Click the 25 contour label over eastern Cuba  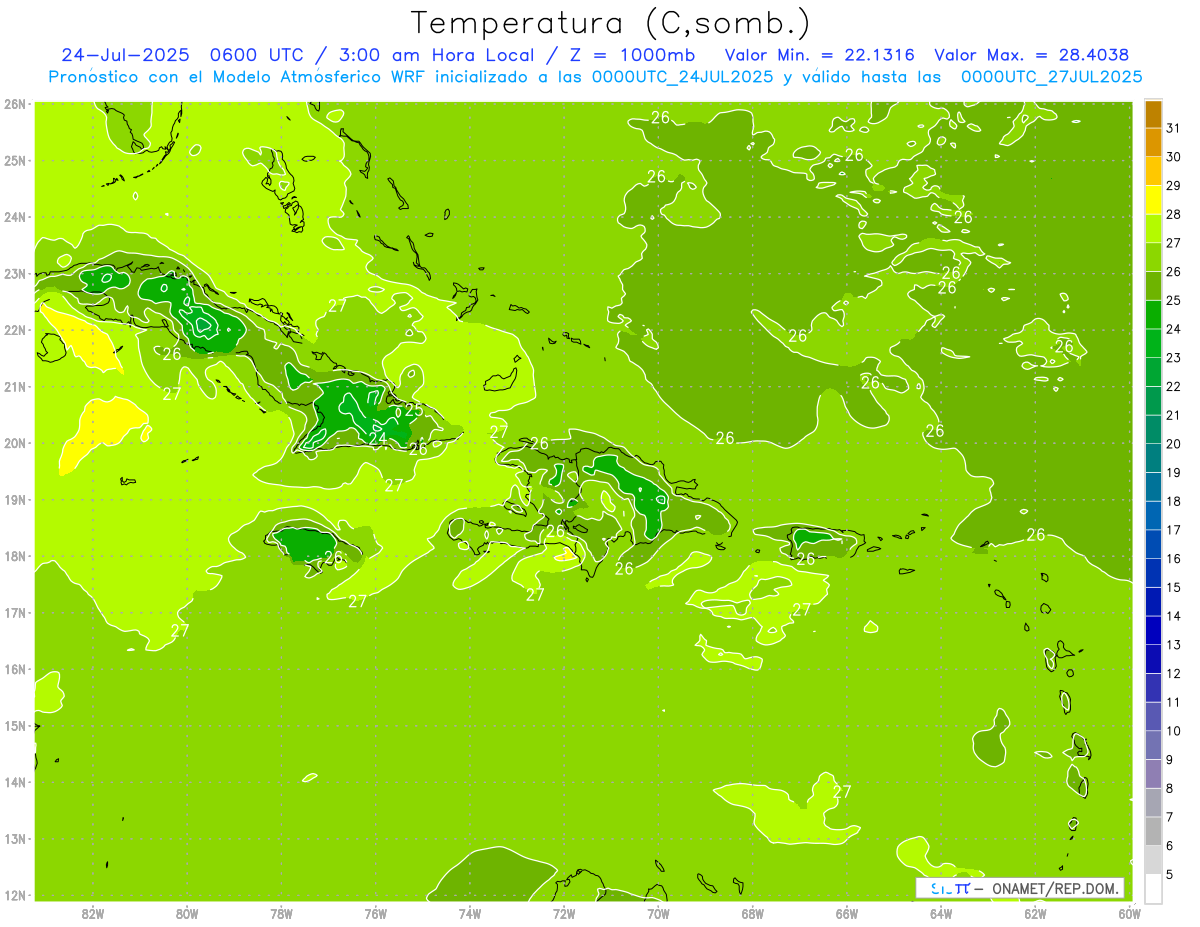click(413, 409)
